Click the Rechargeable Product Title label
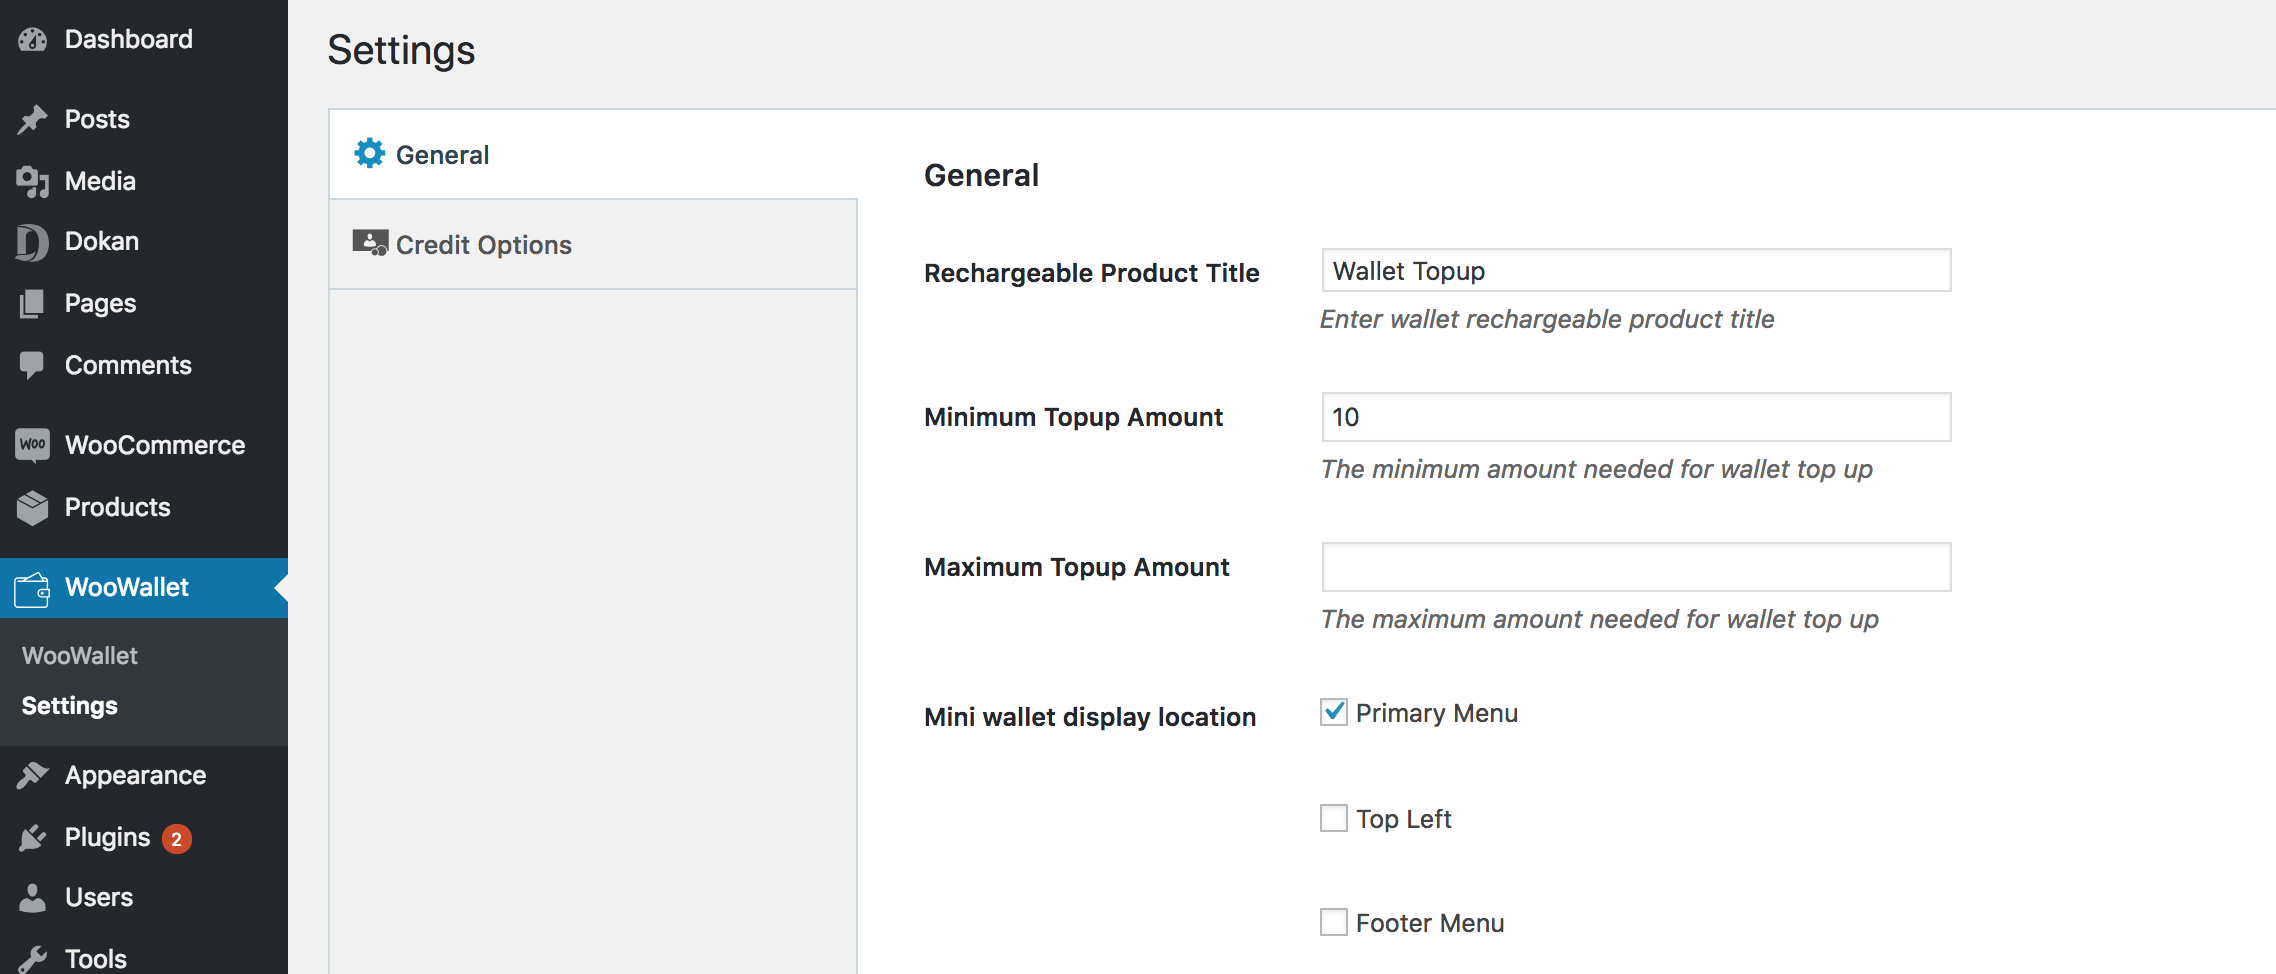This screenshot has width=2276, height=974. (1092, 273)
